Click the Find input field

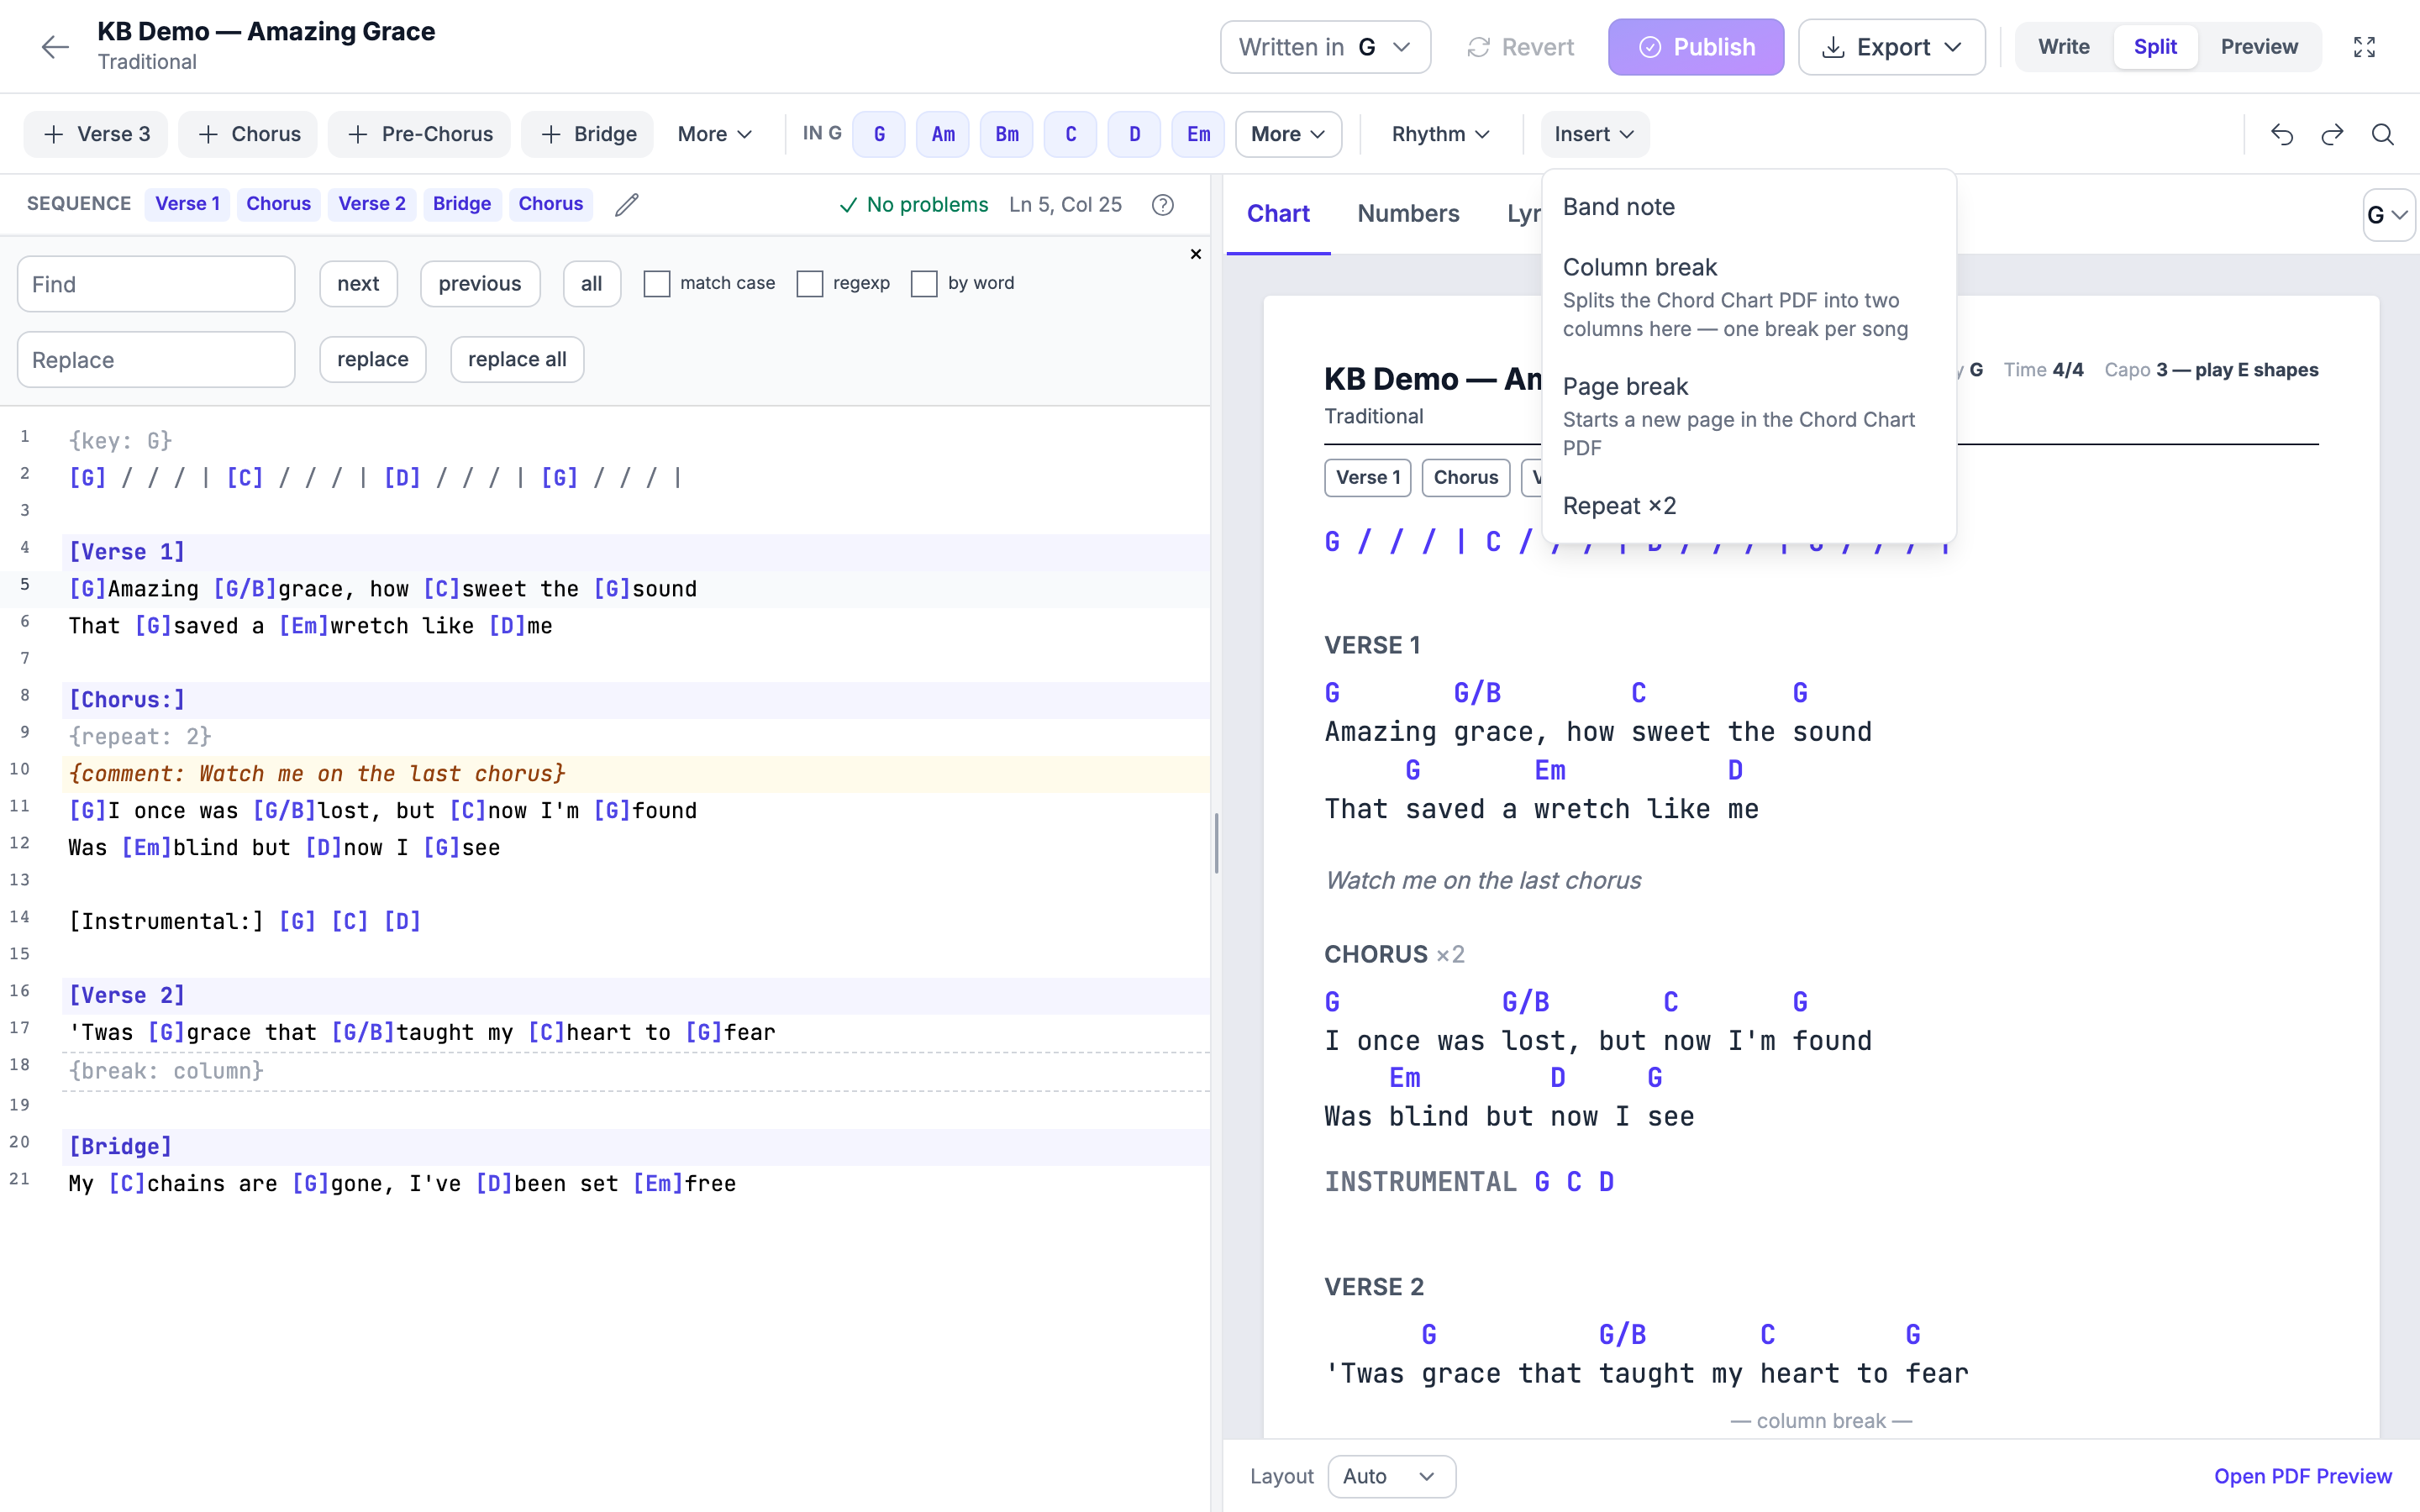pyautogui.click(x=156, y=284)
